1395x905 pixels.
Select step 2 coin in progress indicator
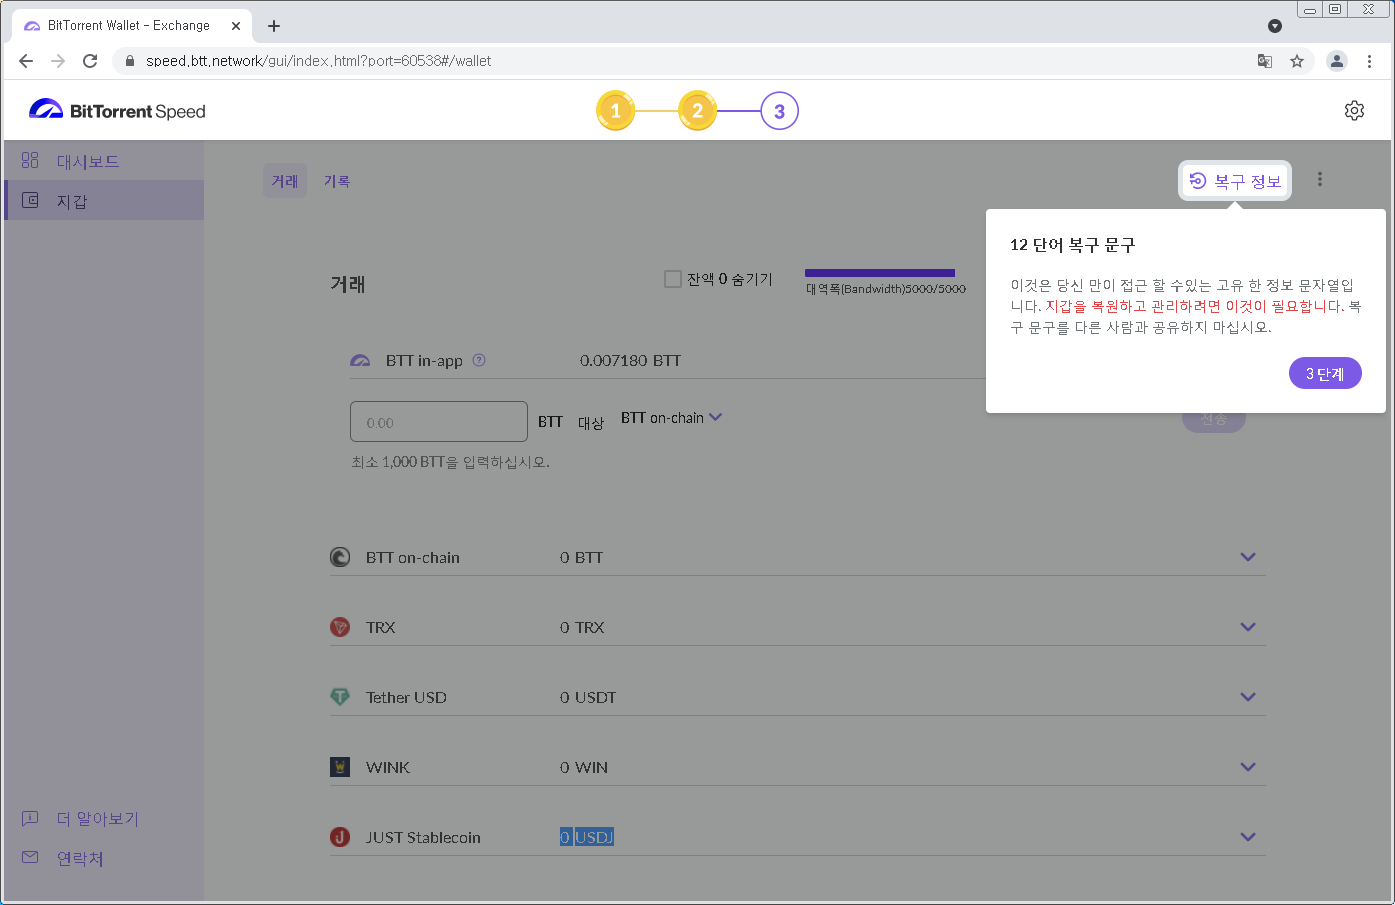click(698, 111)
